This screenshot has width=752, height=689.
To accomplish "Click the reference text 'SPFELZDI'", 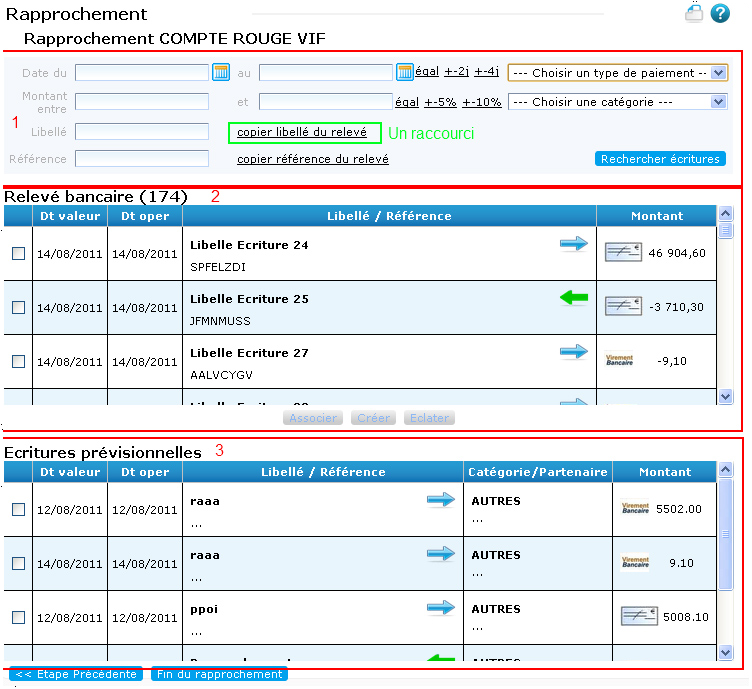I will click(x=218, y=267).
